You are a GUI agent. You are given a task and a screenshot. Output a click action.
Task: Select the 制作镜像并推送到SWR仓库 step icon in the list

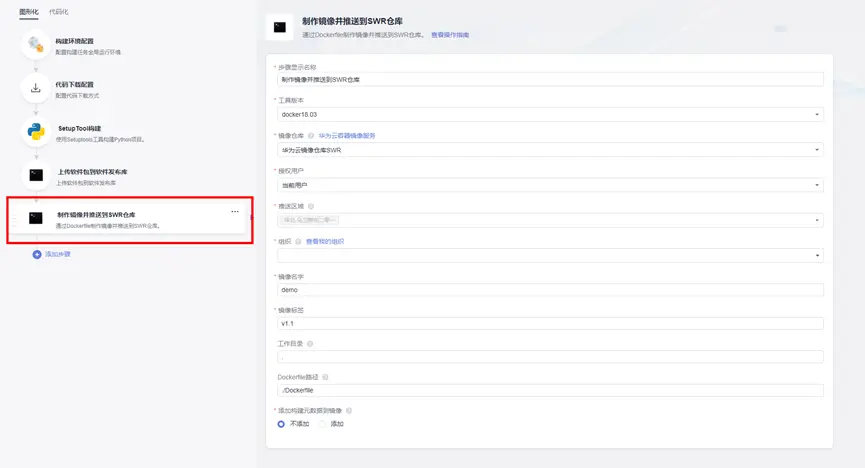coord(36,219)
